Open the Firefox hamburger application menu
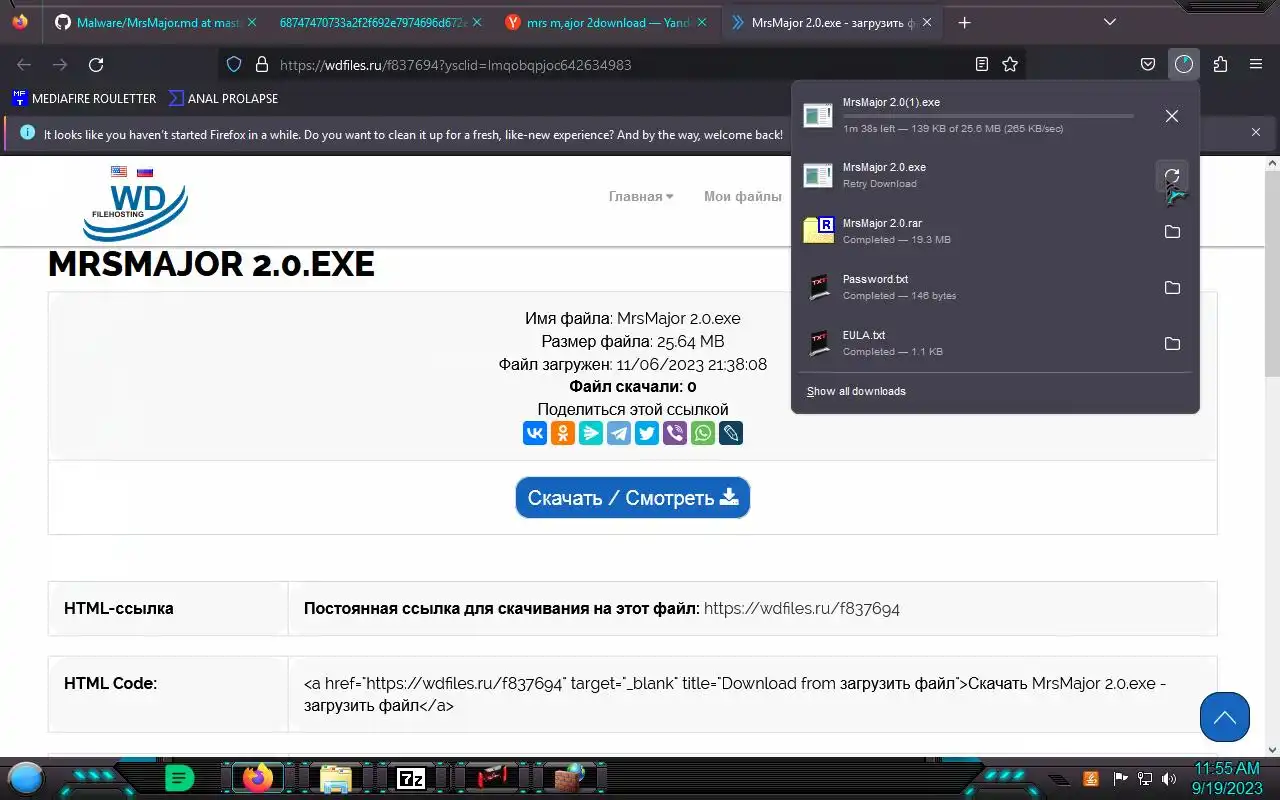Image resolution: width=1280 pixels, height=800 pixels. click(x=1256, y=64)
